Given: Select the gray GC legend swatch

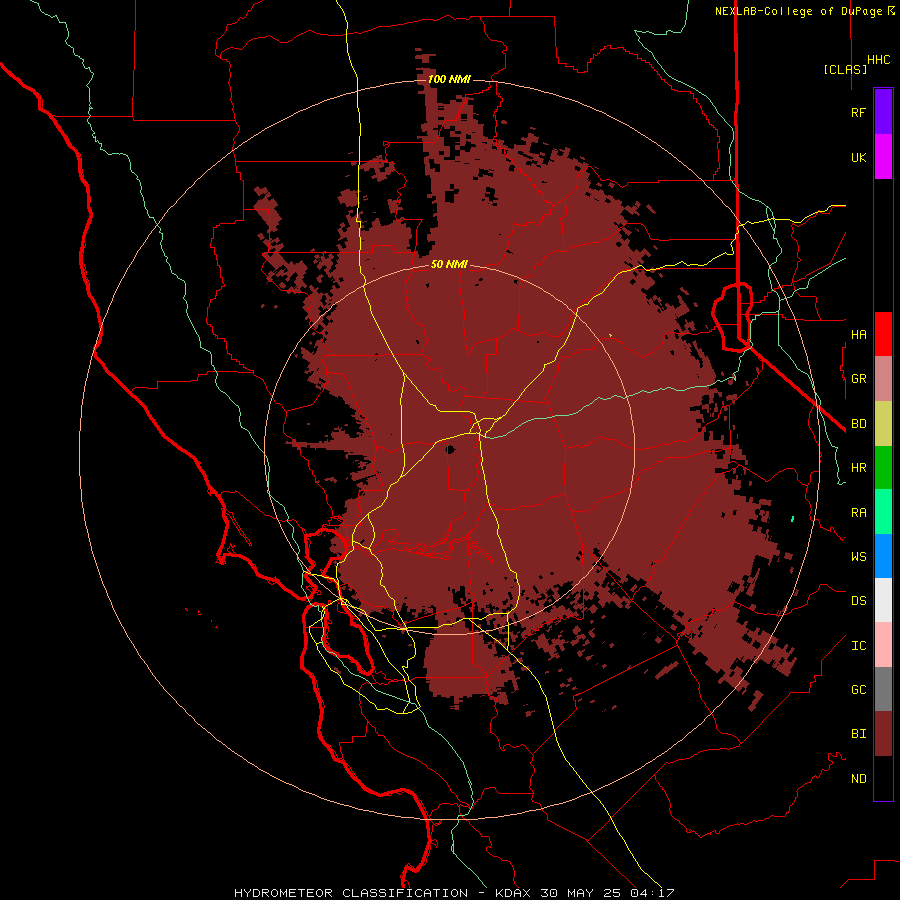Looking at the screenshot, I should point(883,689).
